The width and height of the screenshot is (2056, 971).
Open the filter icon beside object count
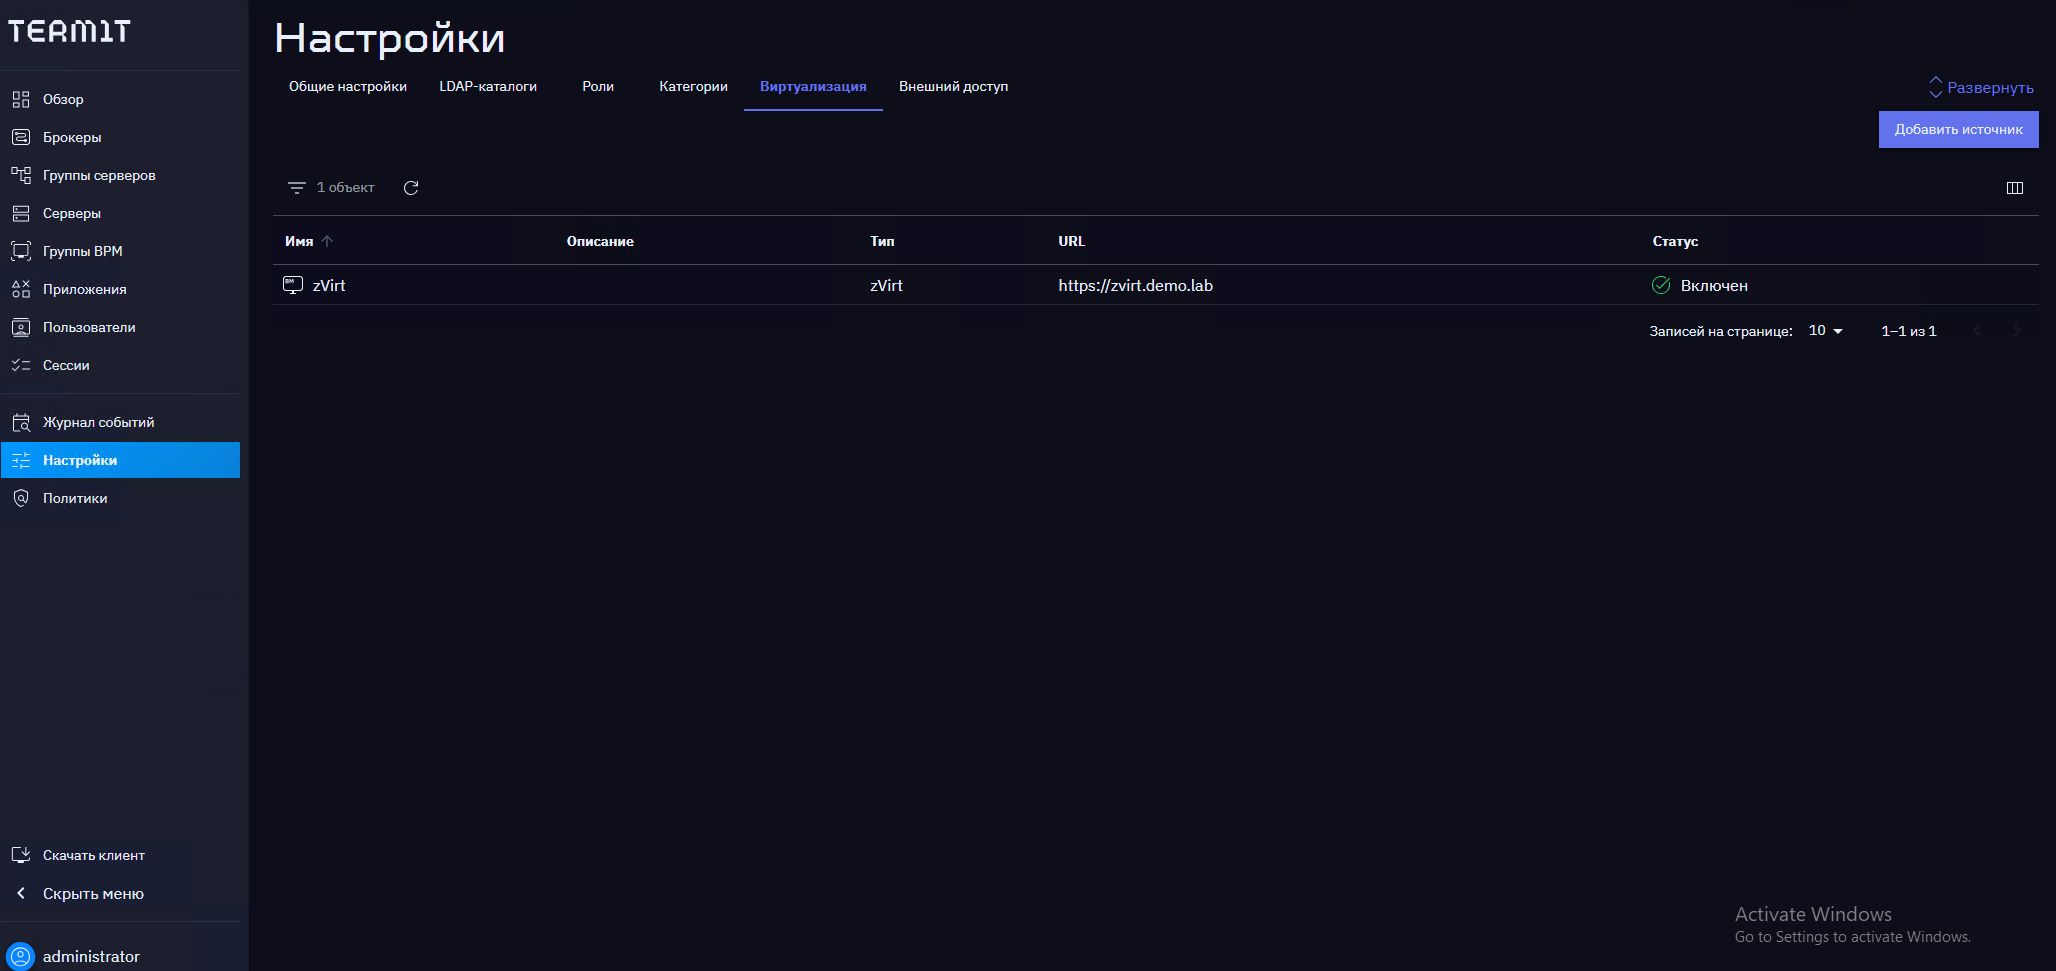coord(296,188)
